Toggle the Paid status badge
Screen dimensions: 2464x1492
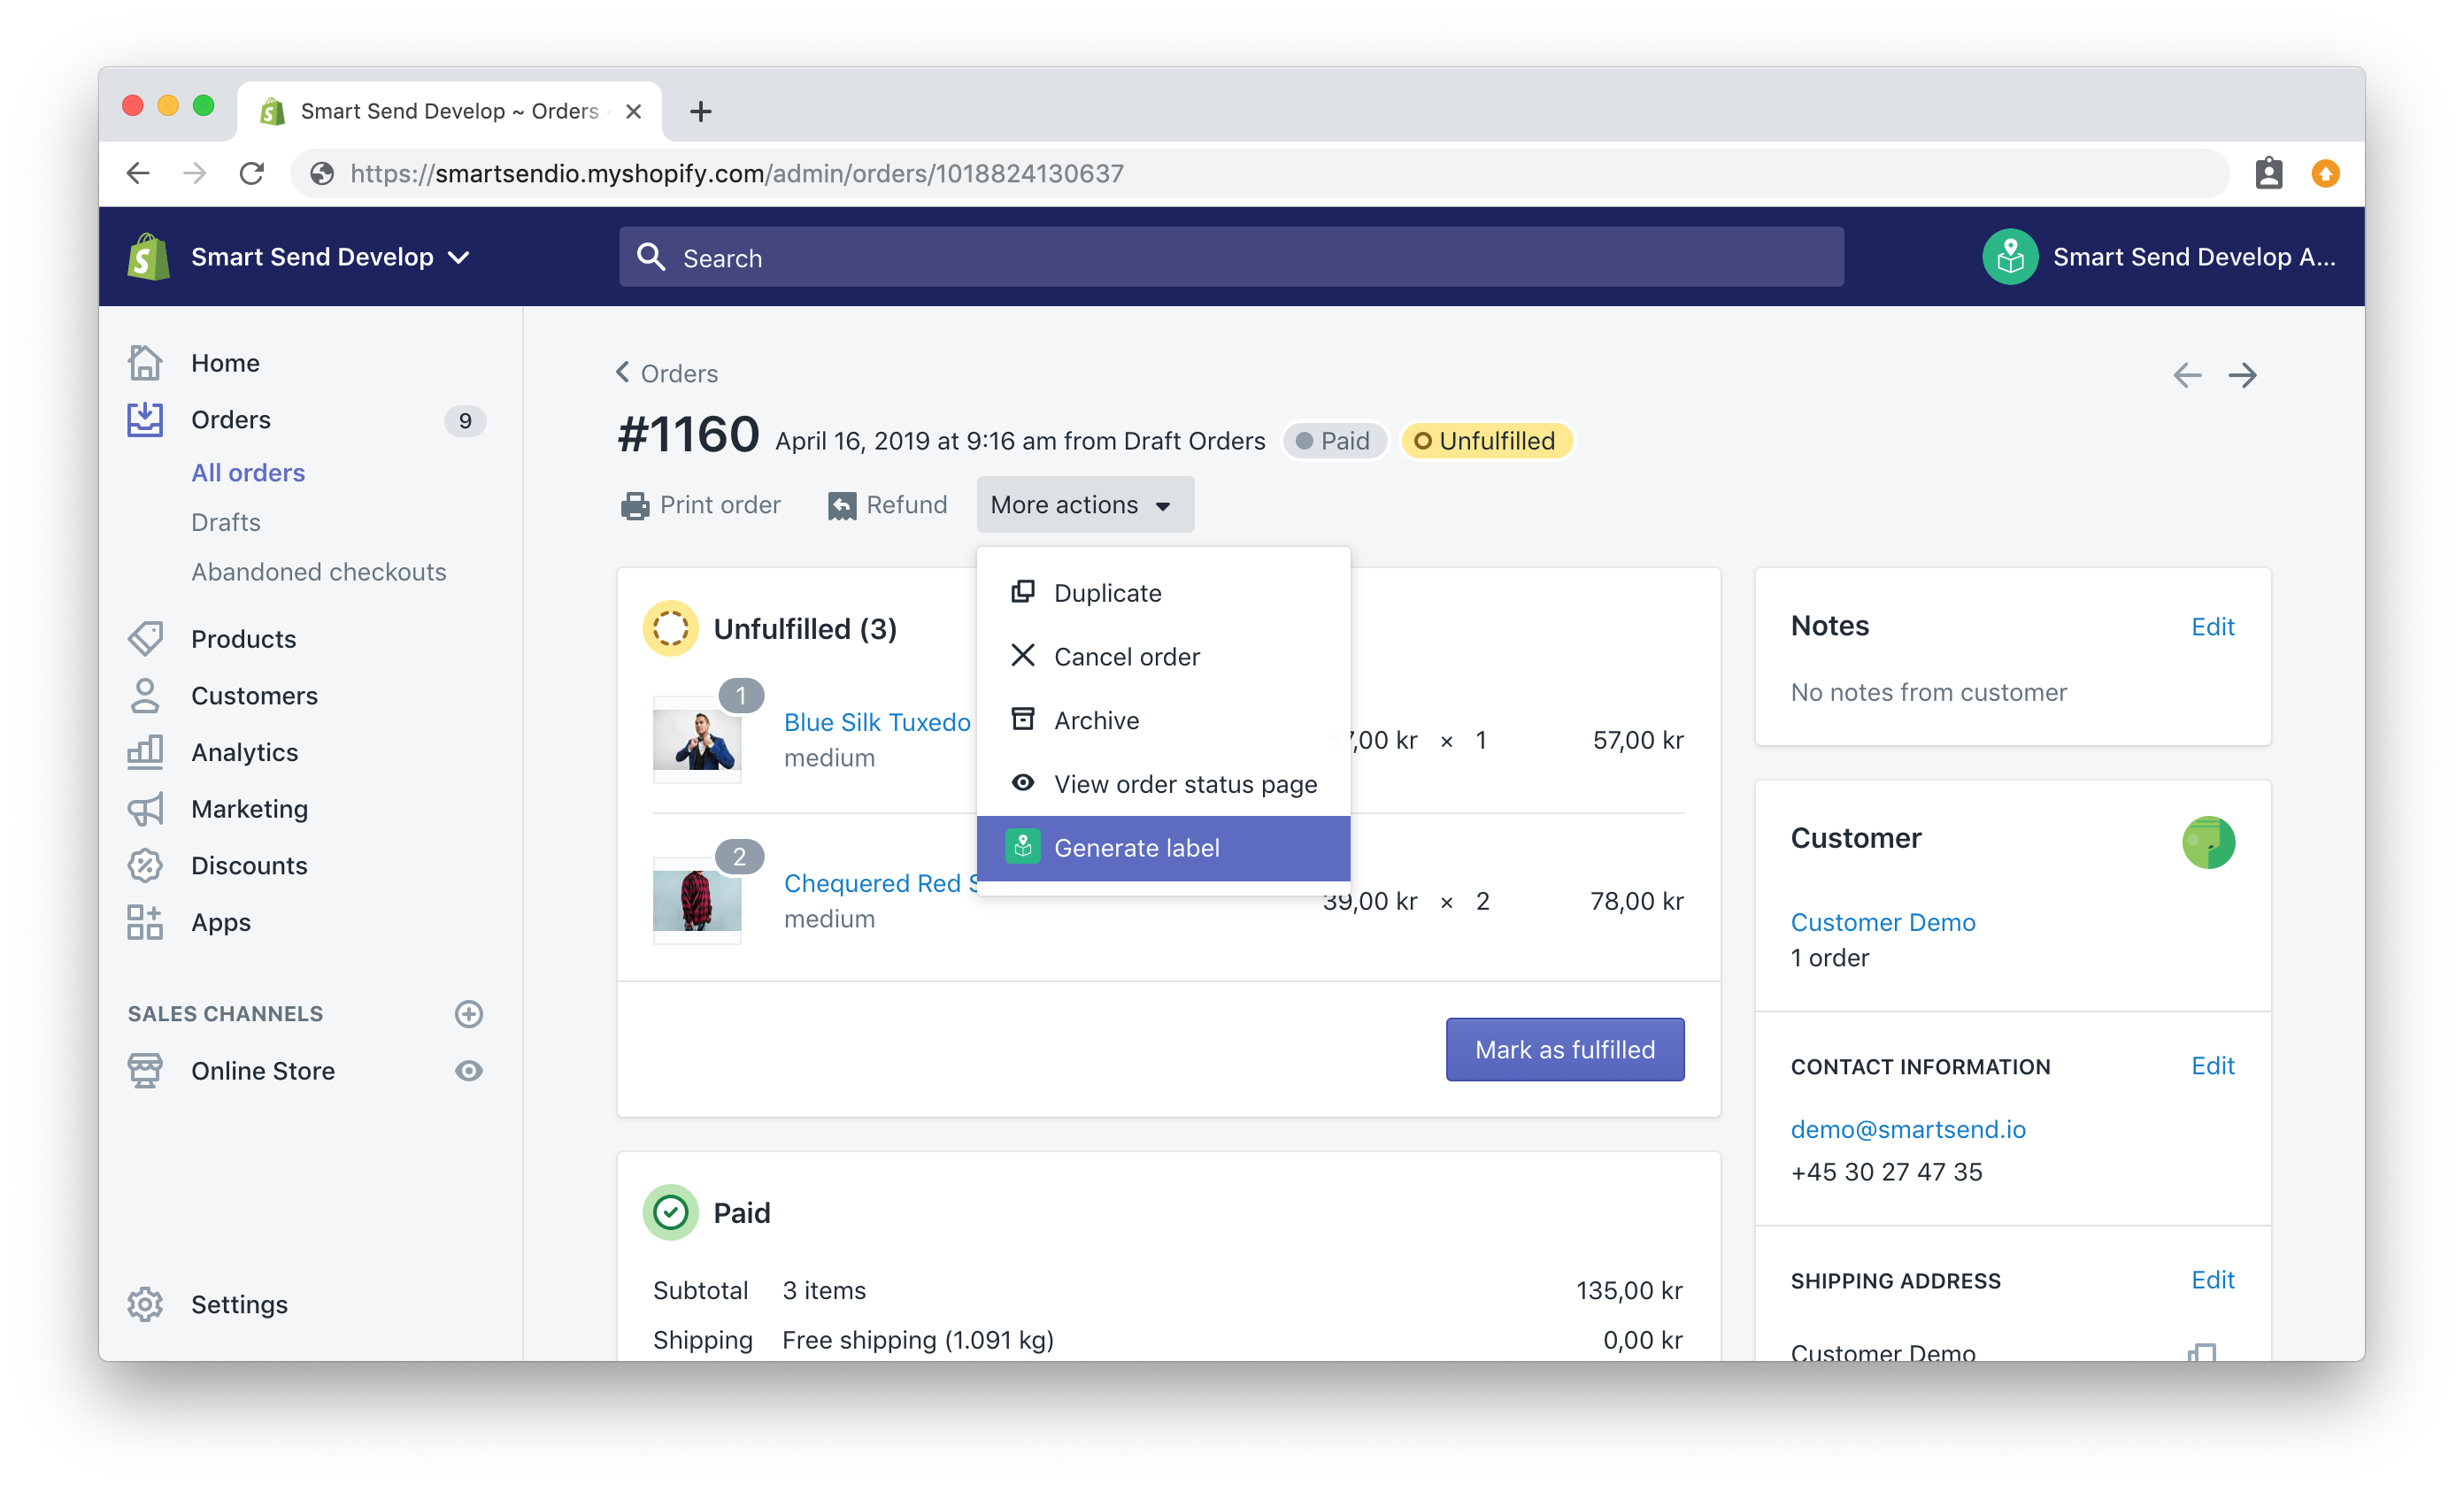click(x=1334, y=440)
